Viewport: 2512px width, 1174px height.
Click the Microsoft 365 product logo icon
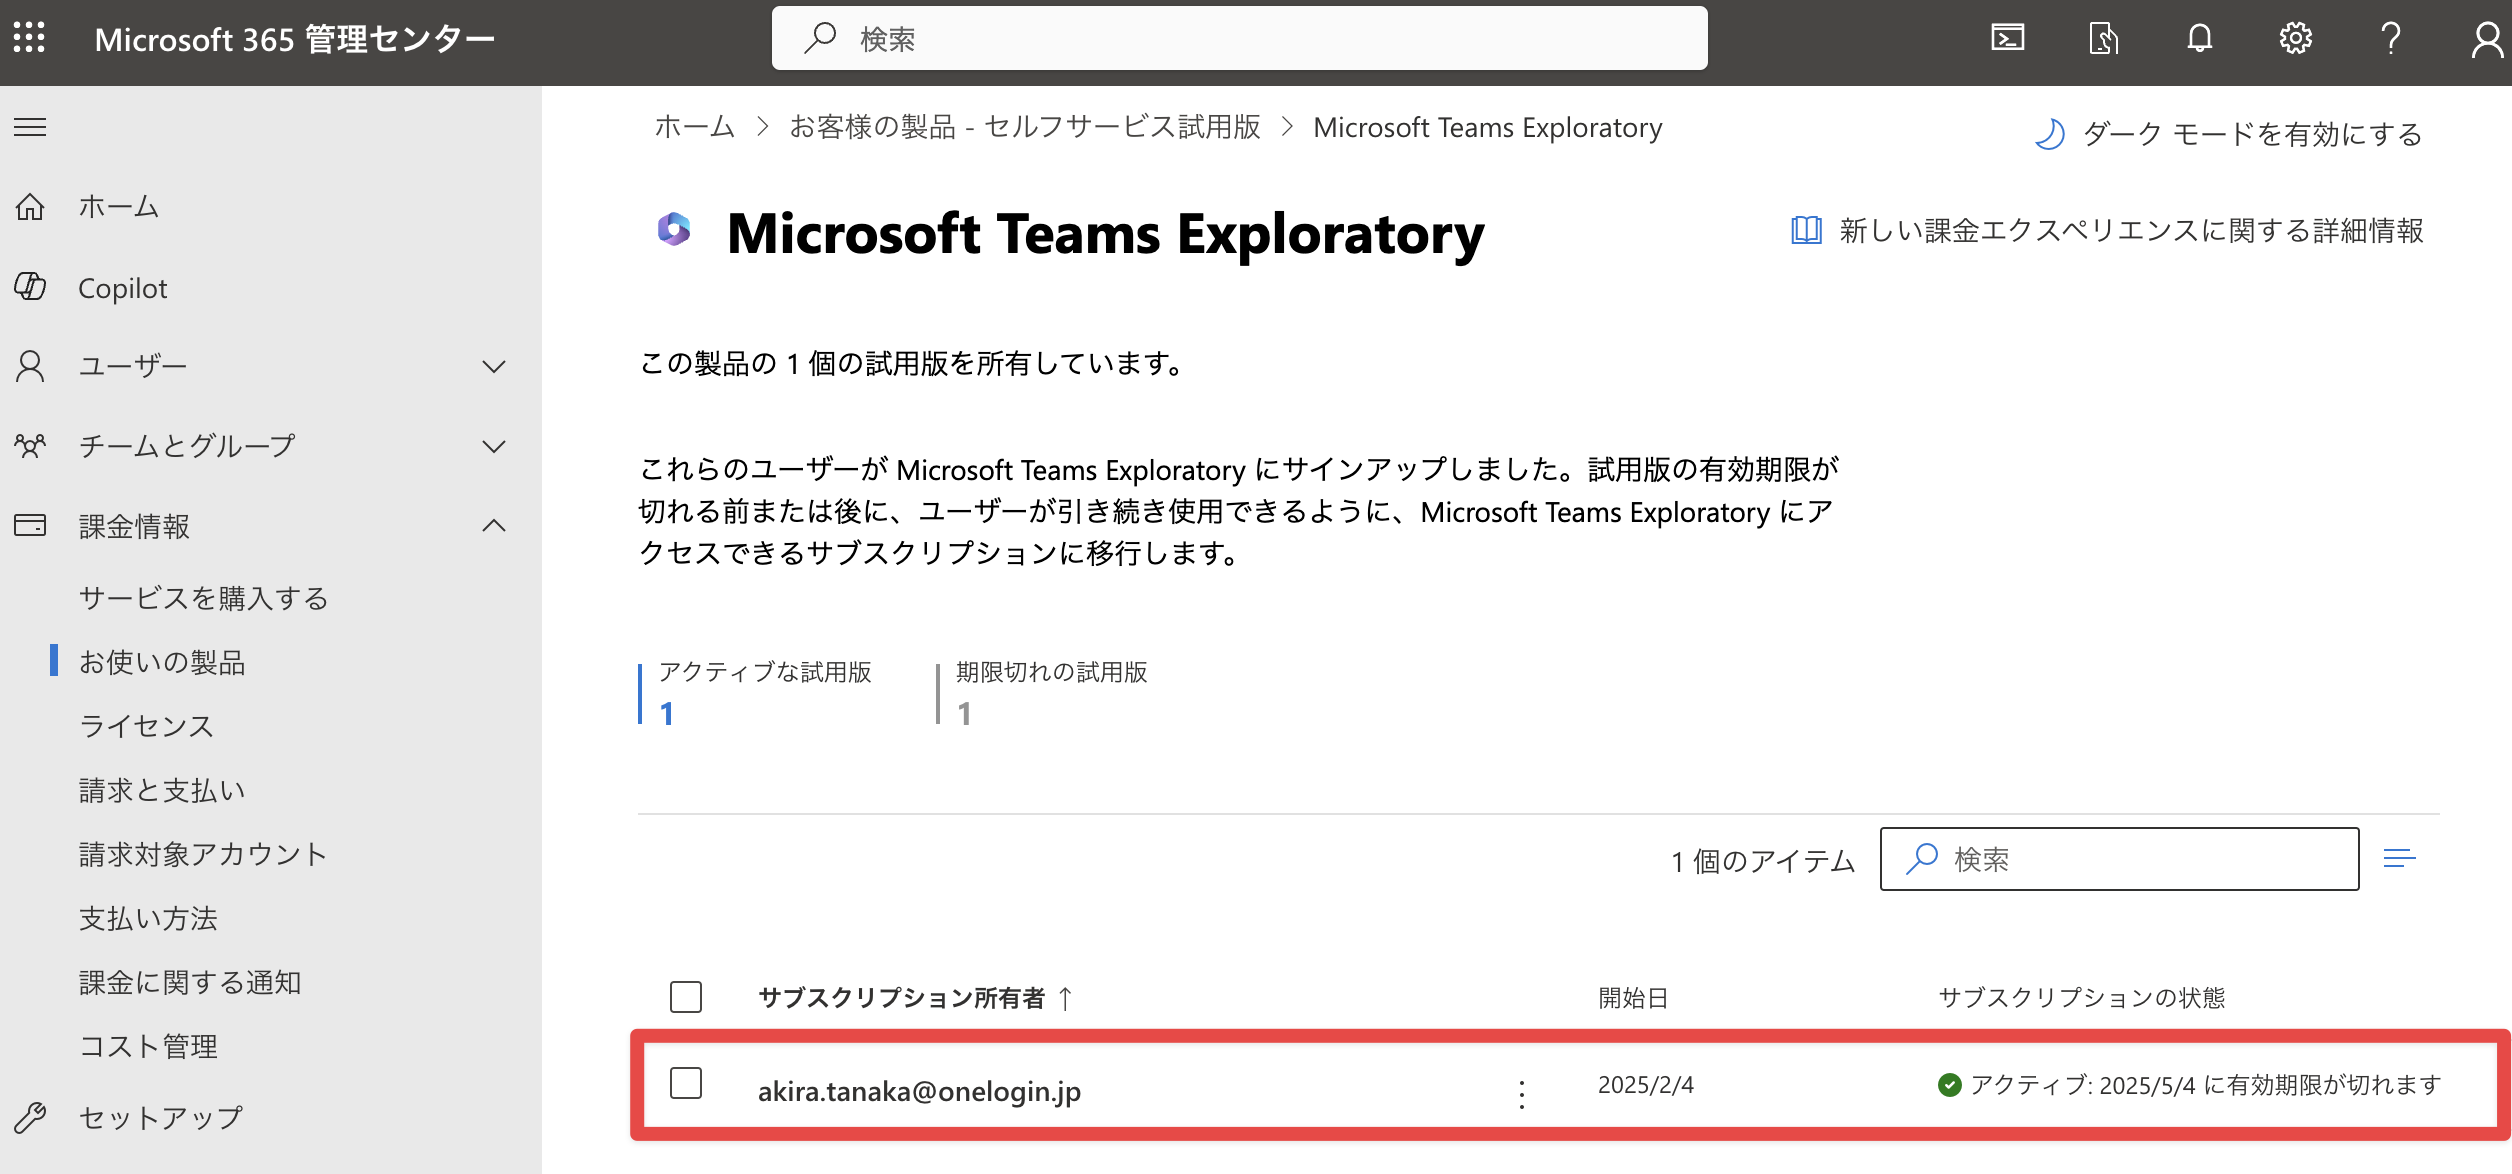pos(674,229)
